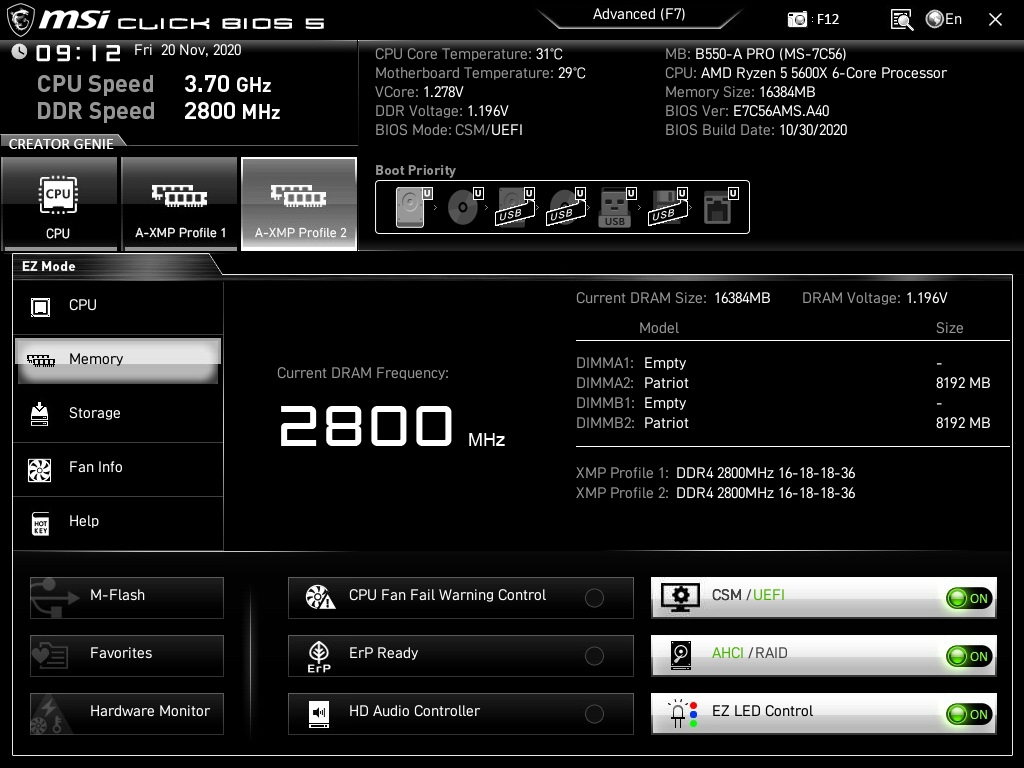Image resolution: width=1024 pixels, height=768 pixels.
Task: Switch the CSM/UEFI ON toggle
Action: pyautogui.click(x=970, y=598)
